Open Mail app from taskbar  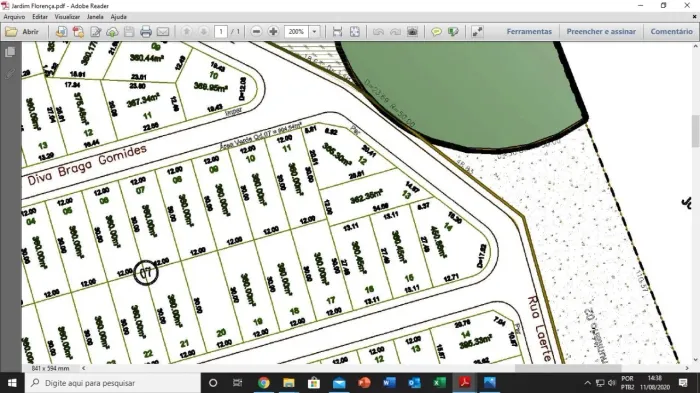coord(339,383)
